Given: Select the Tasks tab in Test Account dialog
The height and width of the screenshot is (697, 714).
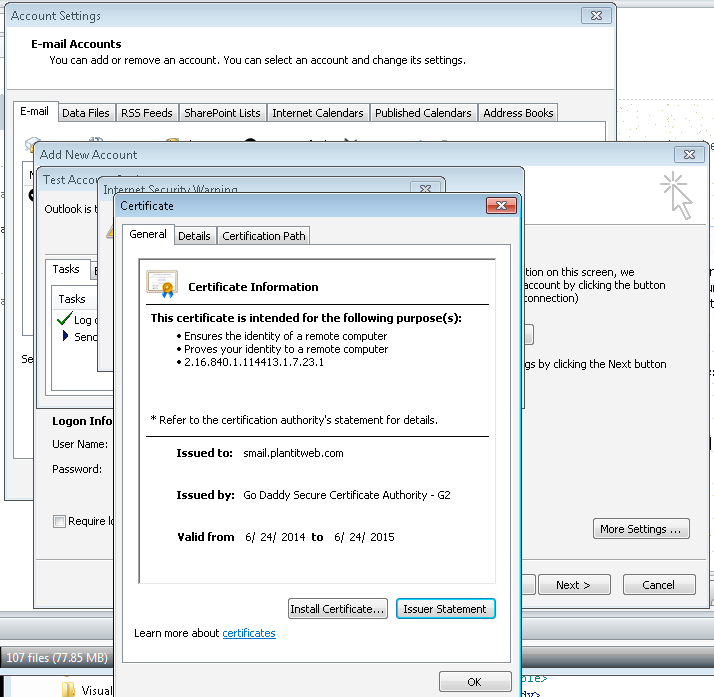Looking at the screenshot, I should point(66,269).
